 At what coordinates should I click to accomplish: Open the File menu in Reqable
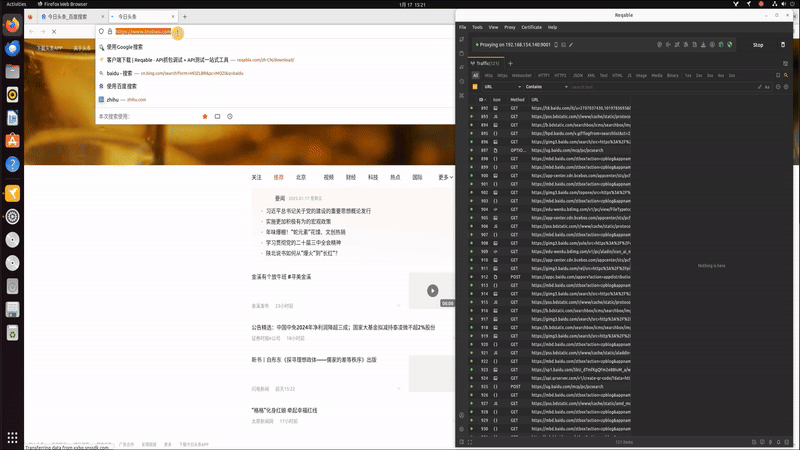click(x=462, y=28)
